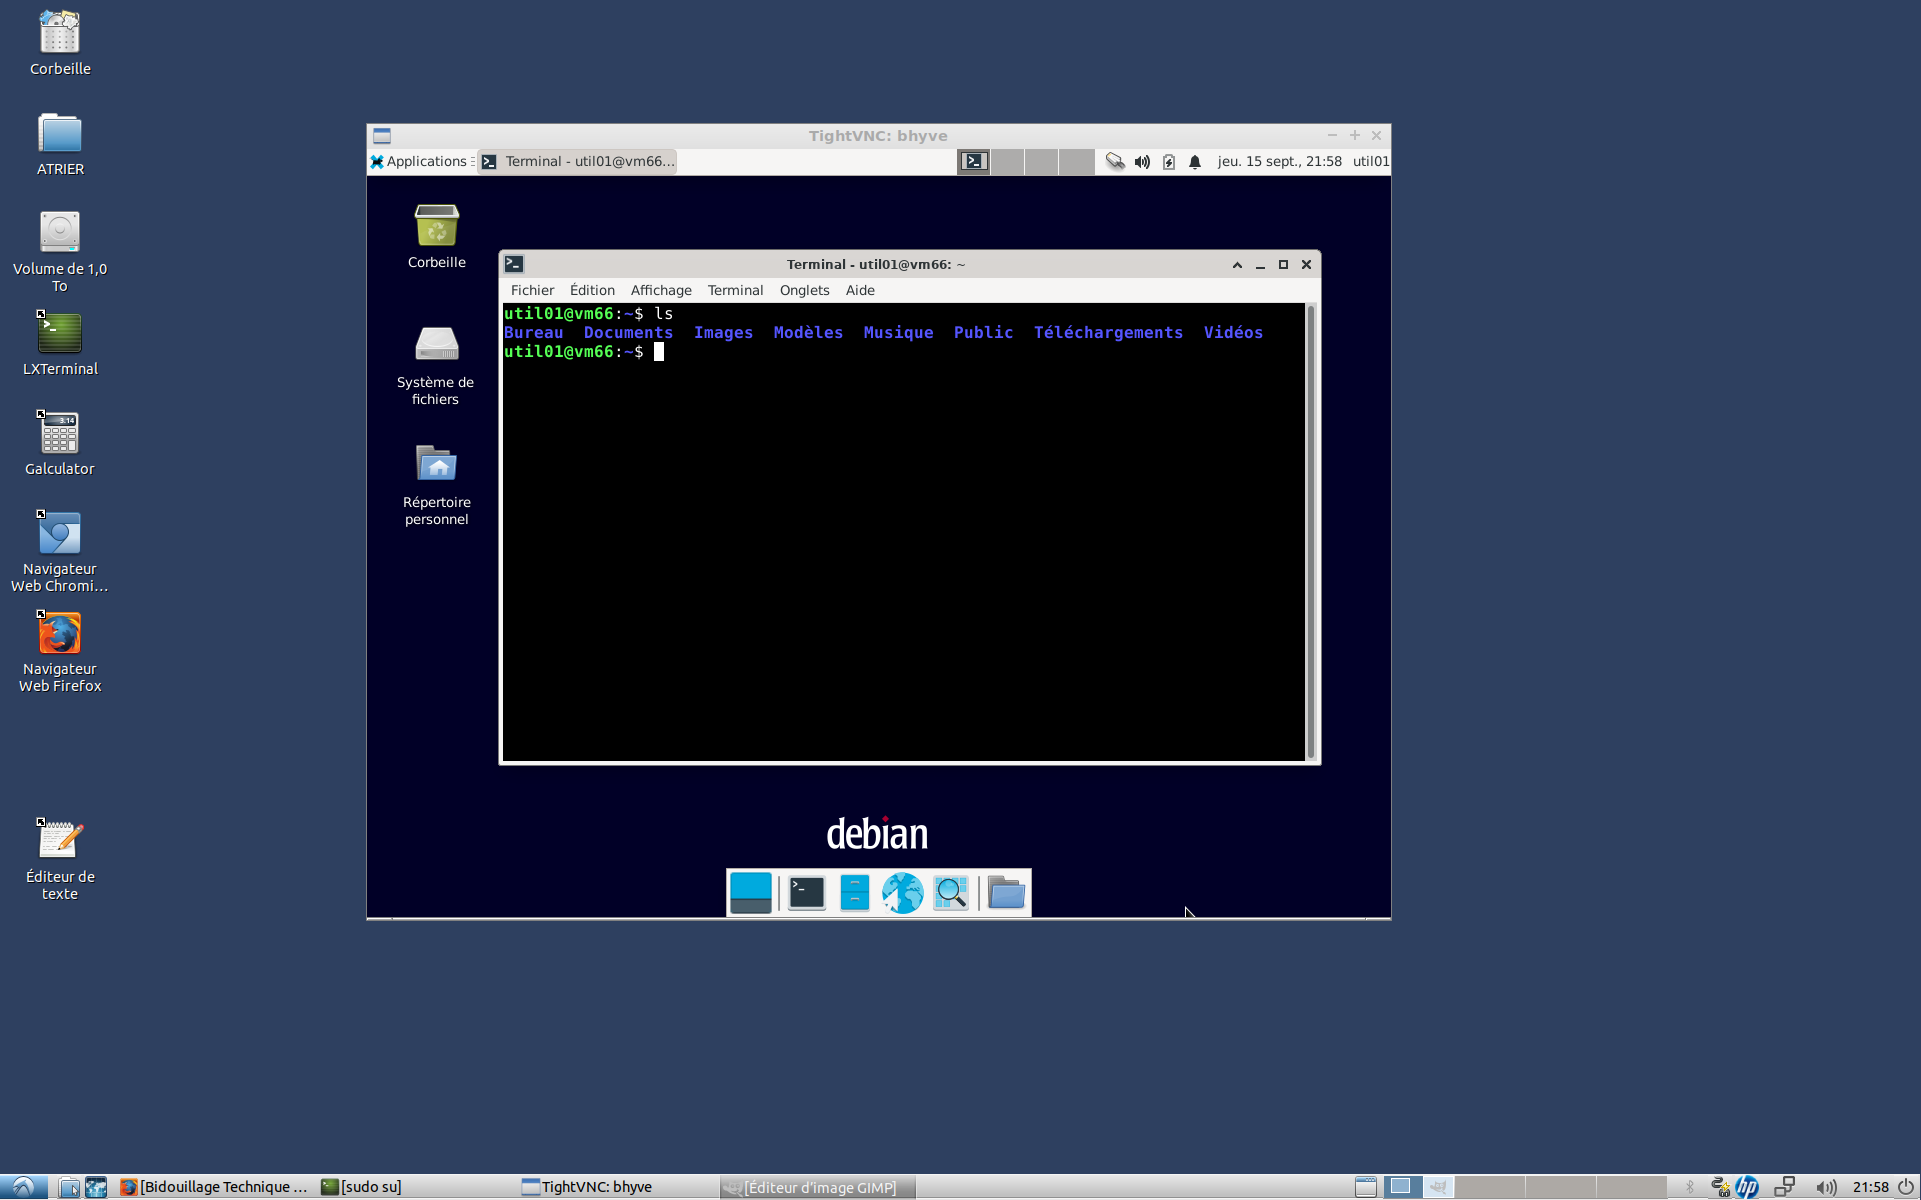This screenshot has width=1921, height=1200.
Task: Click the volume icon in XFCE panel
Action: [x=1142, y=162]
